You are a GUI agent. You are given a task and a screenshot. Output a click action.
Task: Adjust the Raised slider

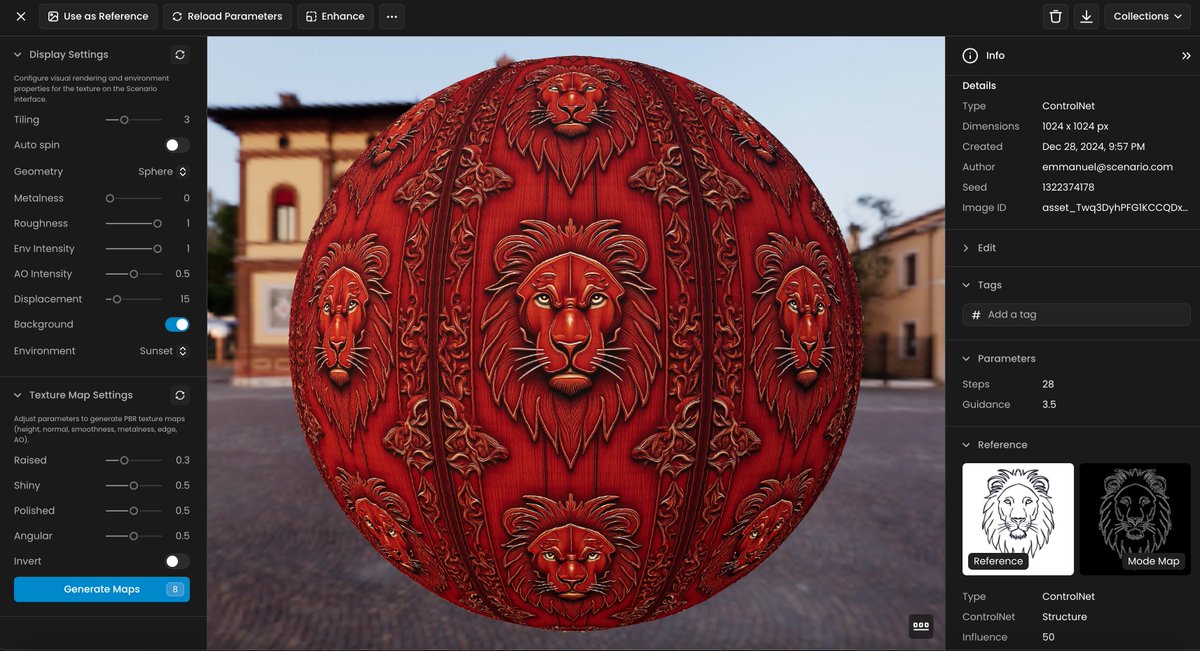(x=134, y=460)
